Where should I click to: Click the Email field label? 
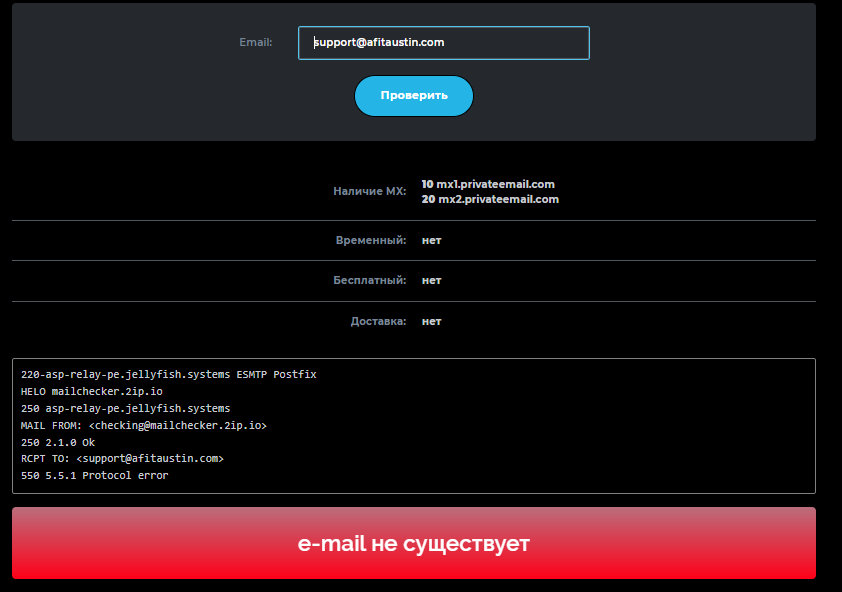pos(255,43)
